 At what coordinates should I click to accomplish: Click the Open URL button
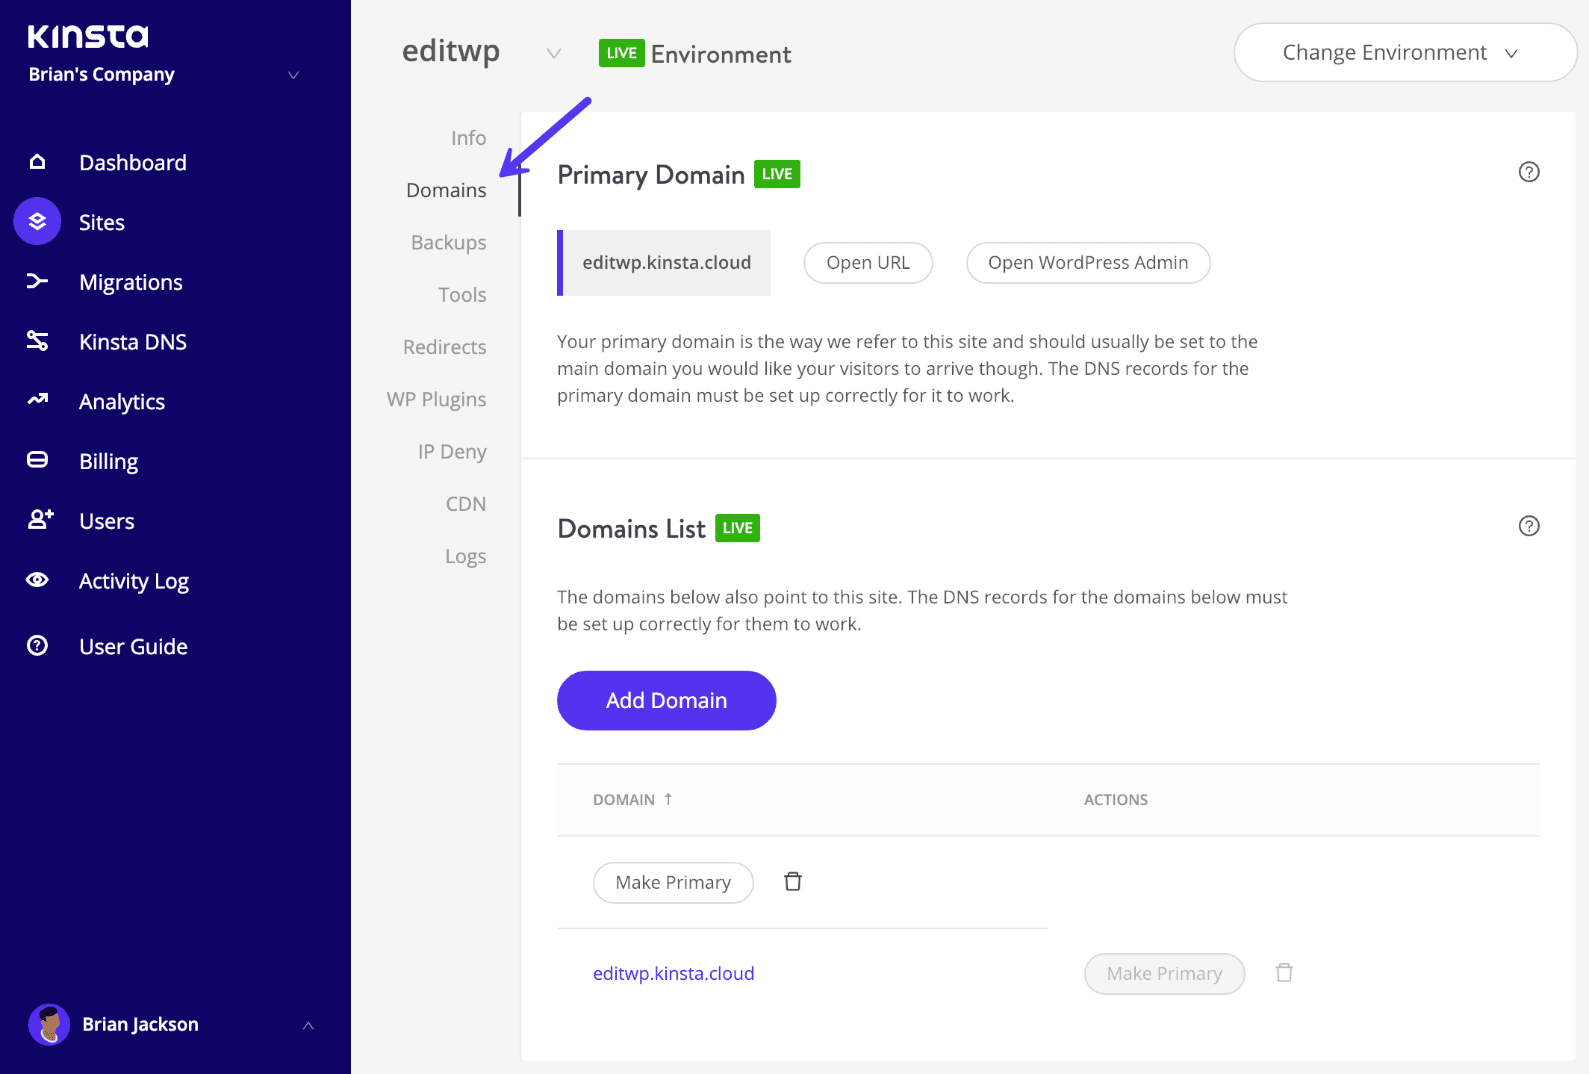click(868, 263)
